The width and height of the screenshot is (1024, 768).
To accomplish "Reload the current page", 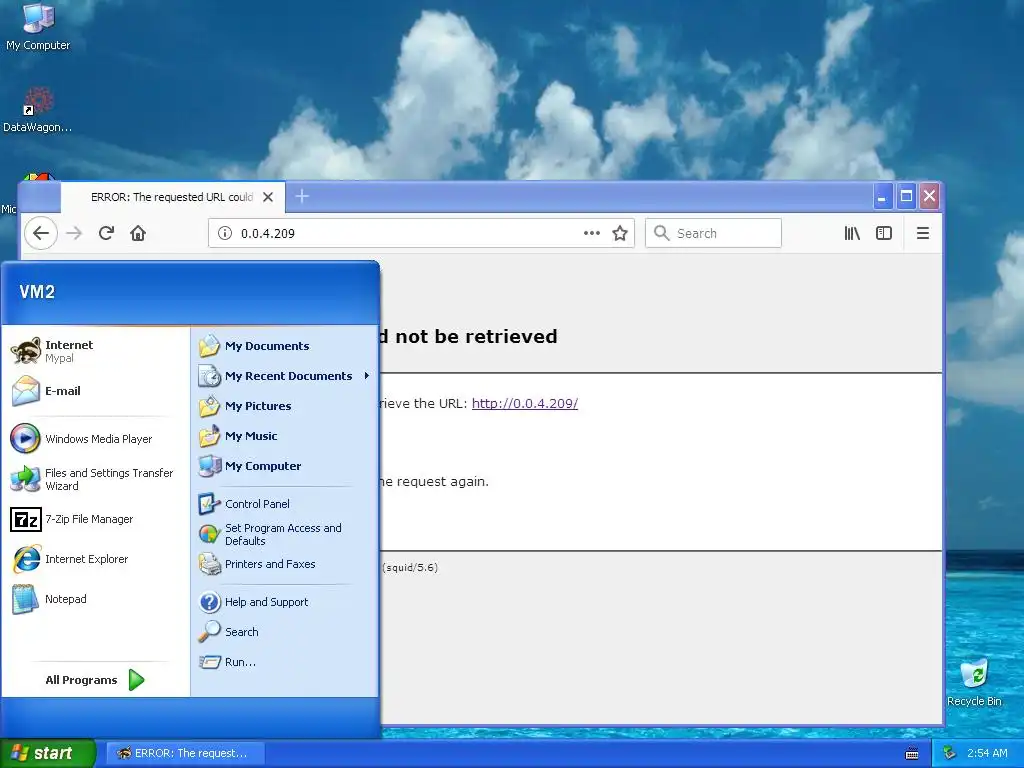I will (x=106, y=233).
